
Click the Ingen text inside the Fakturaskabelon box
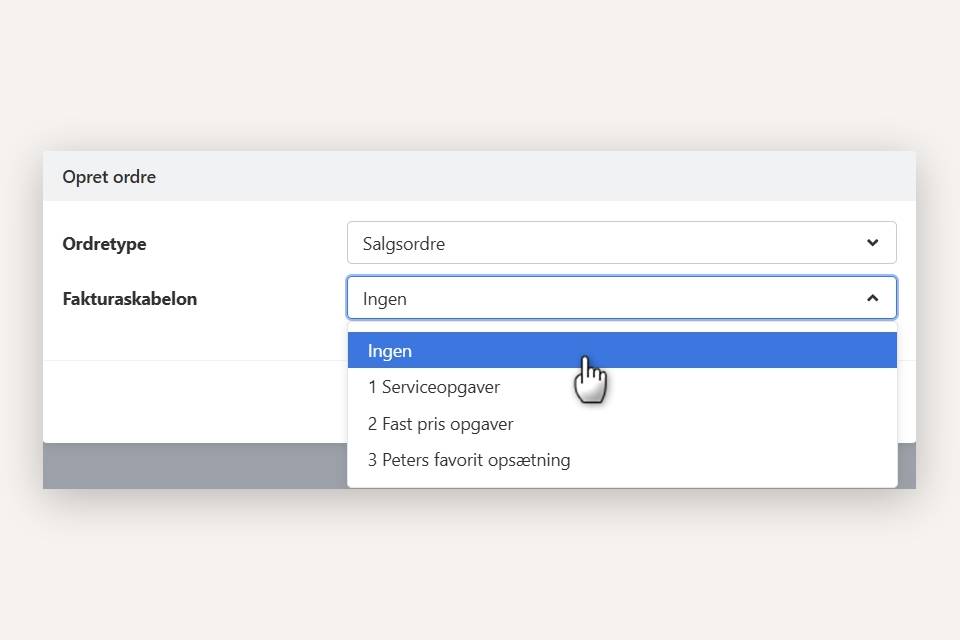click(x=385, y=299)
